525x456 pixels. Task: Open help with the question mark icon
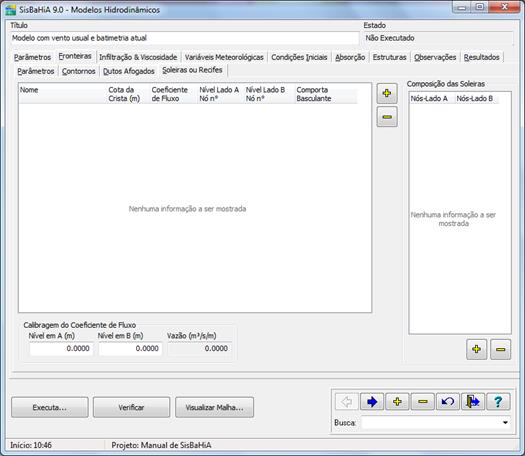click(498, 401)
